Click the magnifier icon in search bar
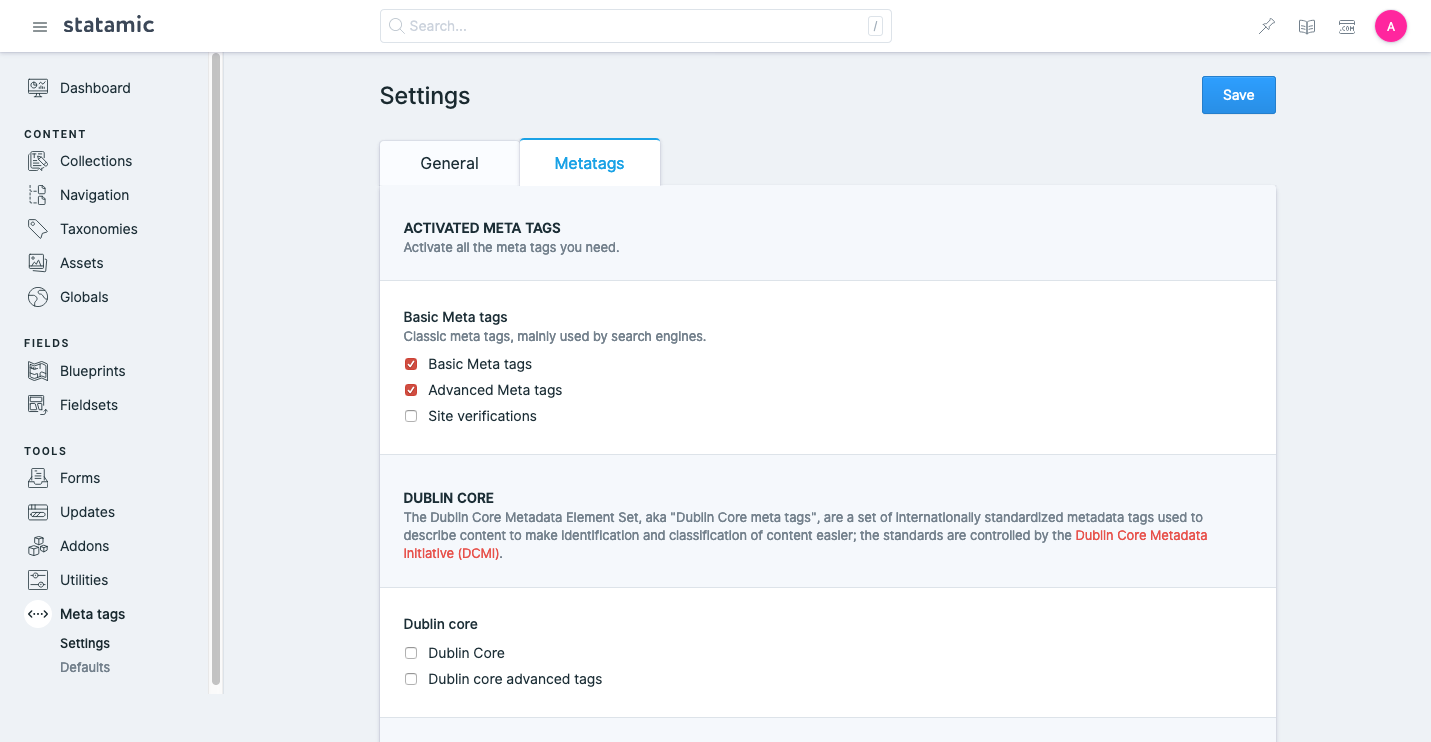 point(396,26)
